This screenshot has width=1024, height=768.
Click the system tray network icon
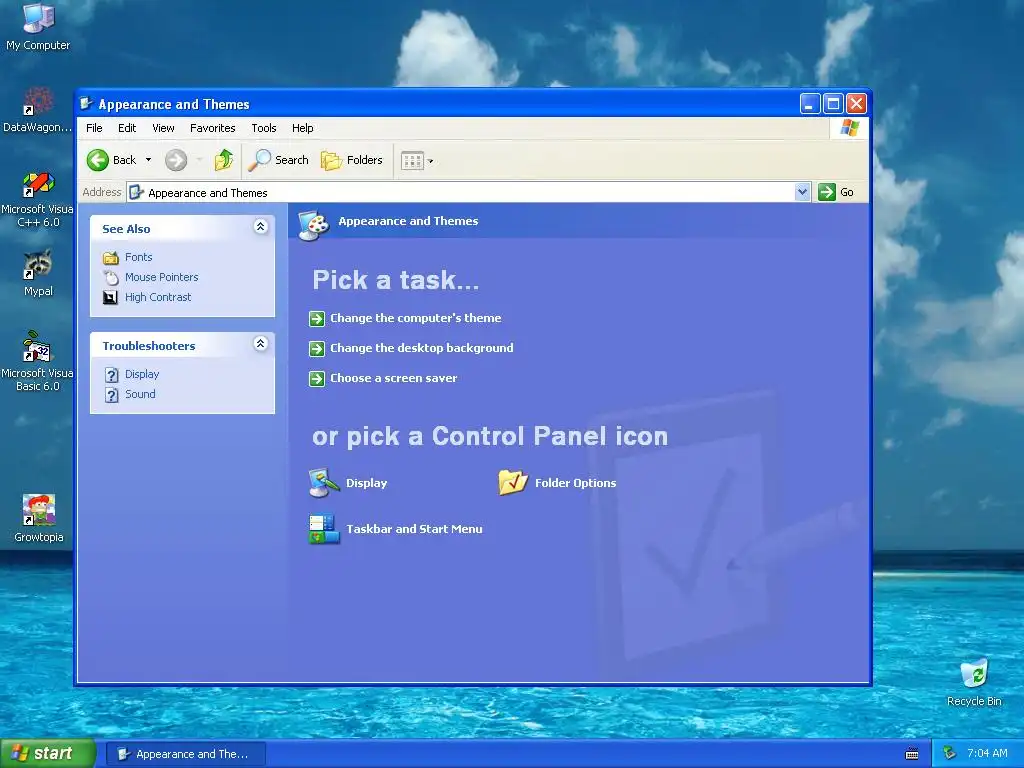tap(949, 753)
